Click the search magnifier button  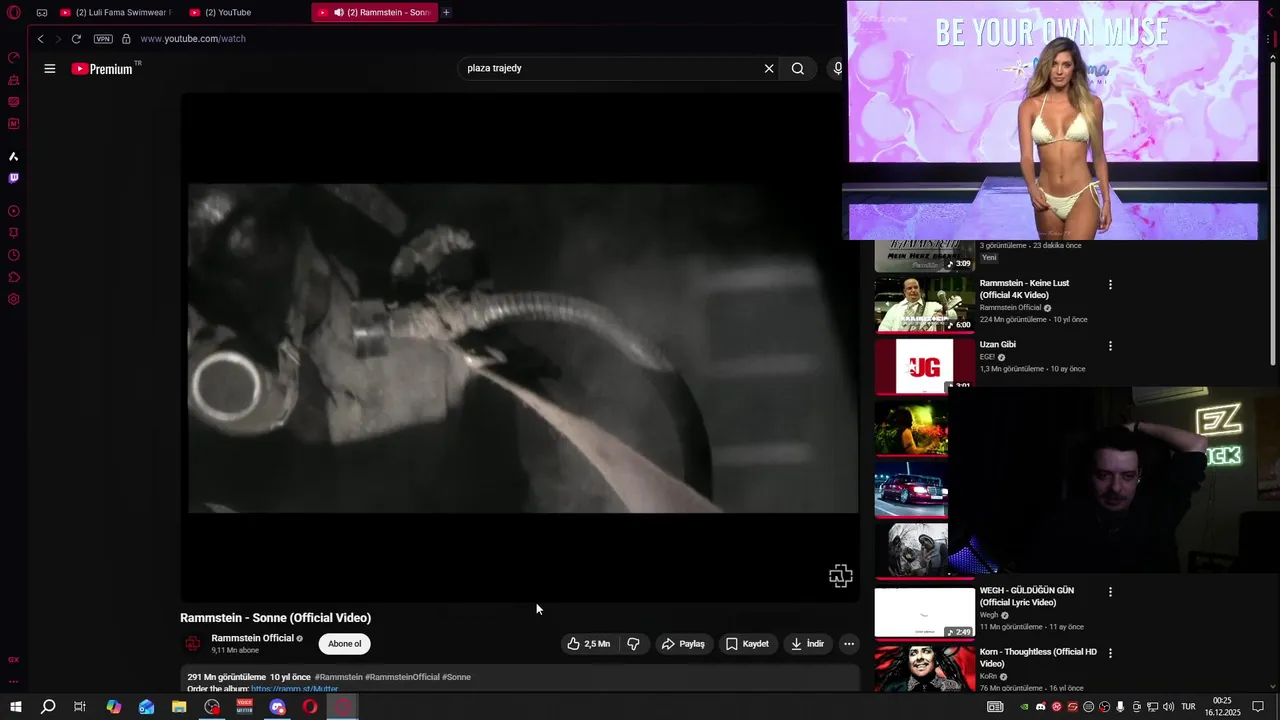pyautogui.click(x=798, y=68)
